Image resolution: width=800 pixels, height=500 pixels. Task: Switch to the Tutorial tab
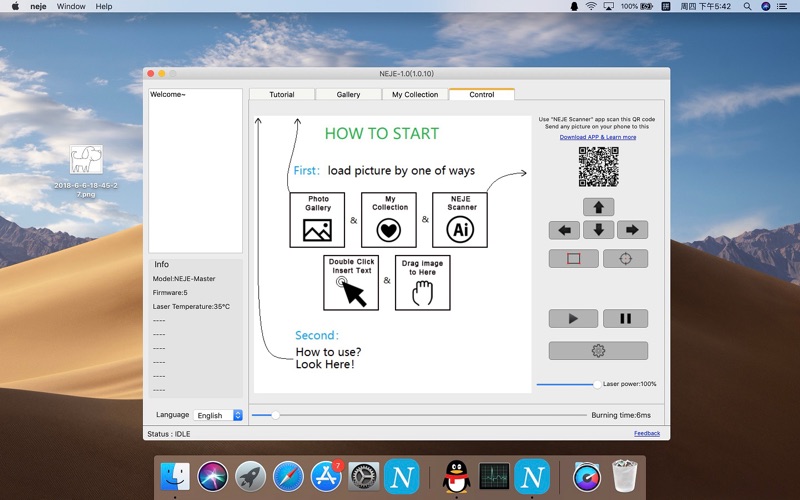pos(282,95)
